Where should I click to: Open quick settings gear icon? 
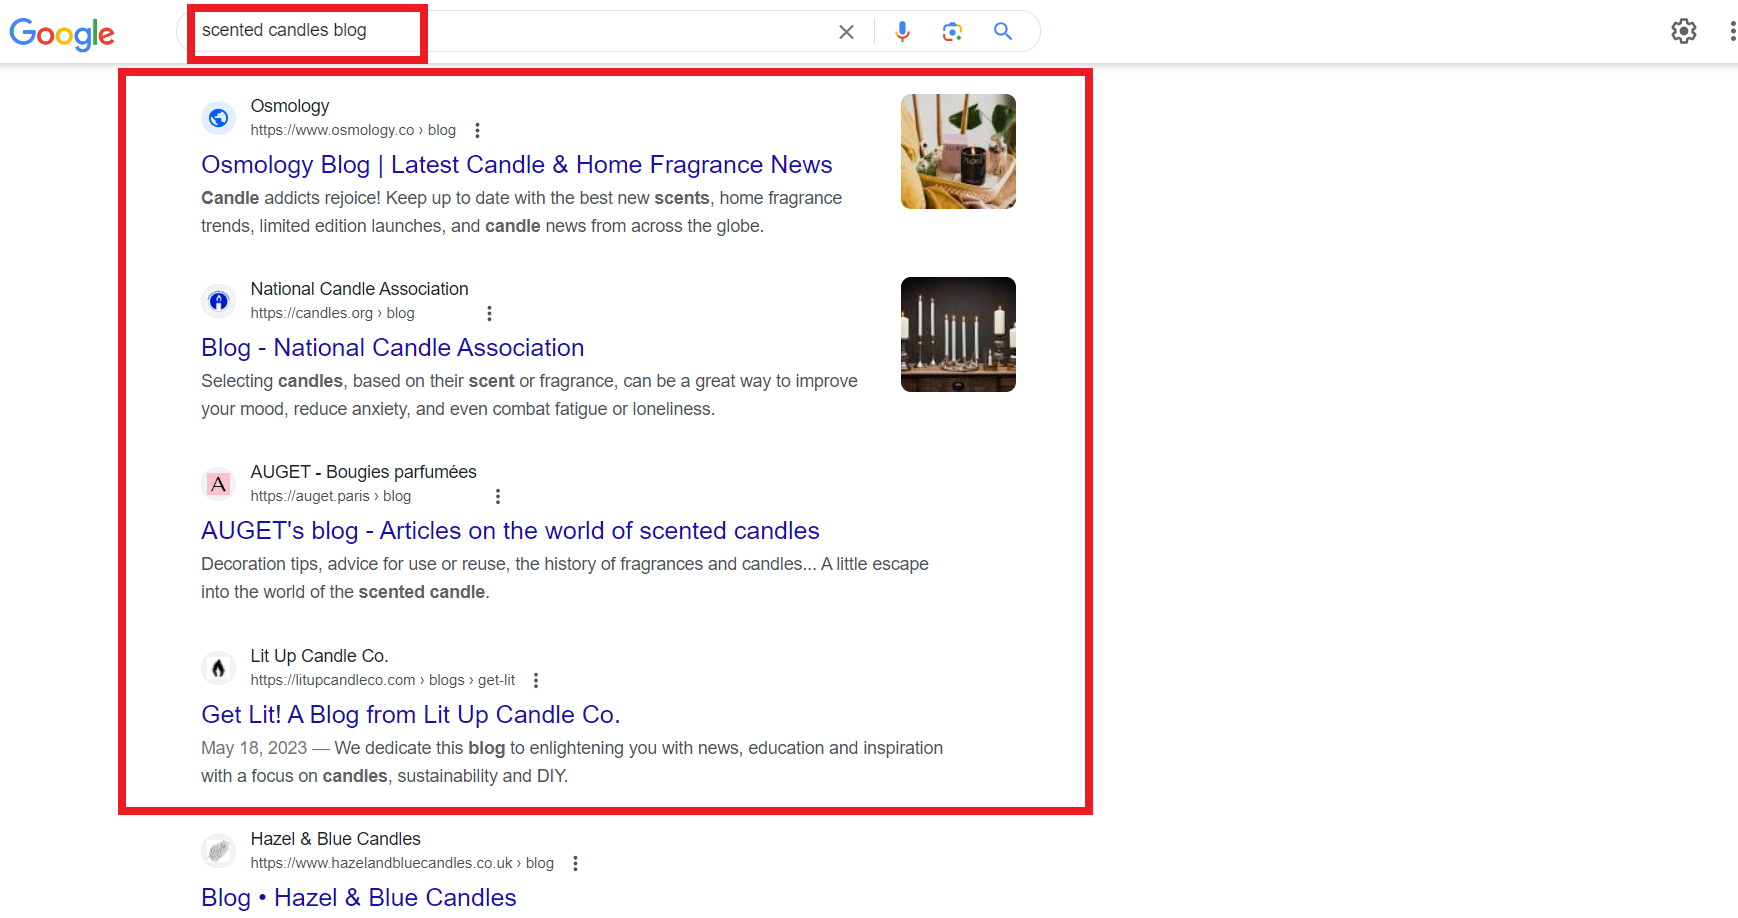coord(1684,31)
